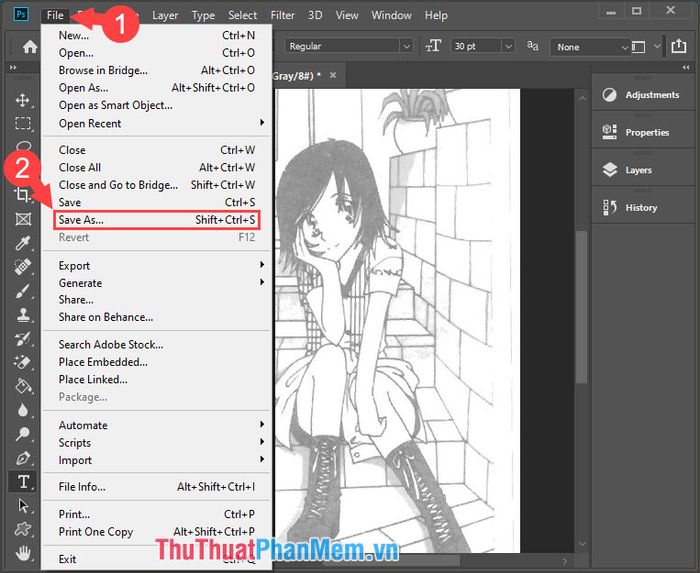Select the Path Selection tool
This screenshot has width=700, height=573.
pyautogui.click(x=23, y=506)
